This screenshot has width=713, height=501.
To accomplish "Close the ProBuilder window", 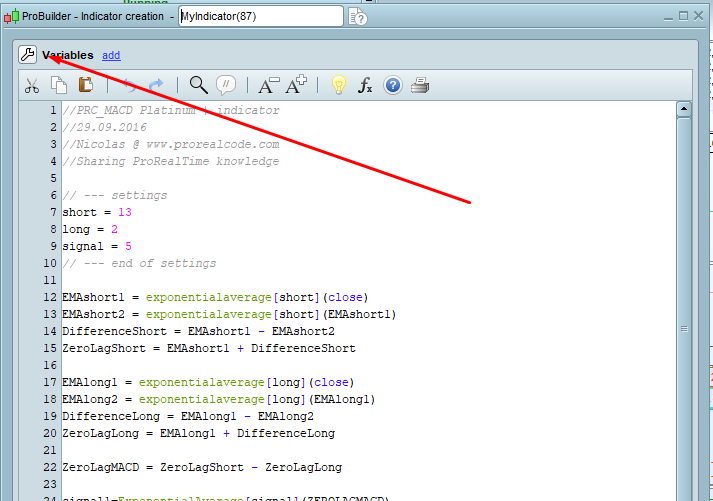I will (699, 16).
